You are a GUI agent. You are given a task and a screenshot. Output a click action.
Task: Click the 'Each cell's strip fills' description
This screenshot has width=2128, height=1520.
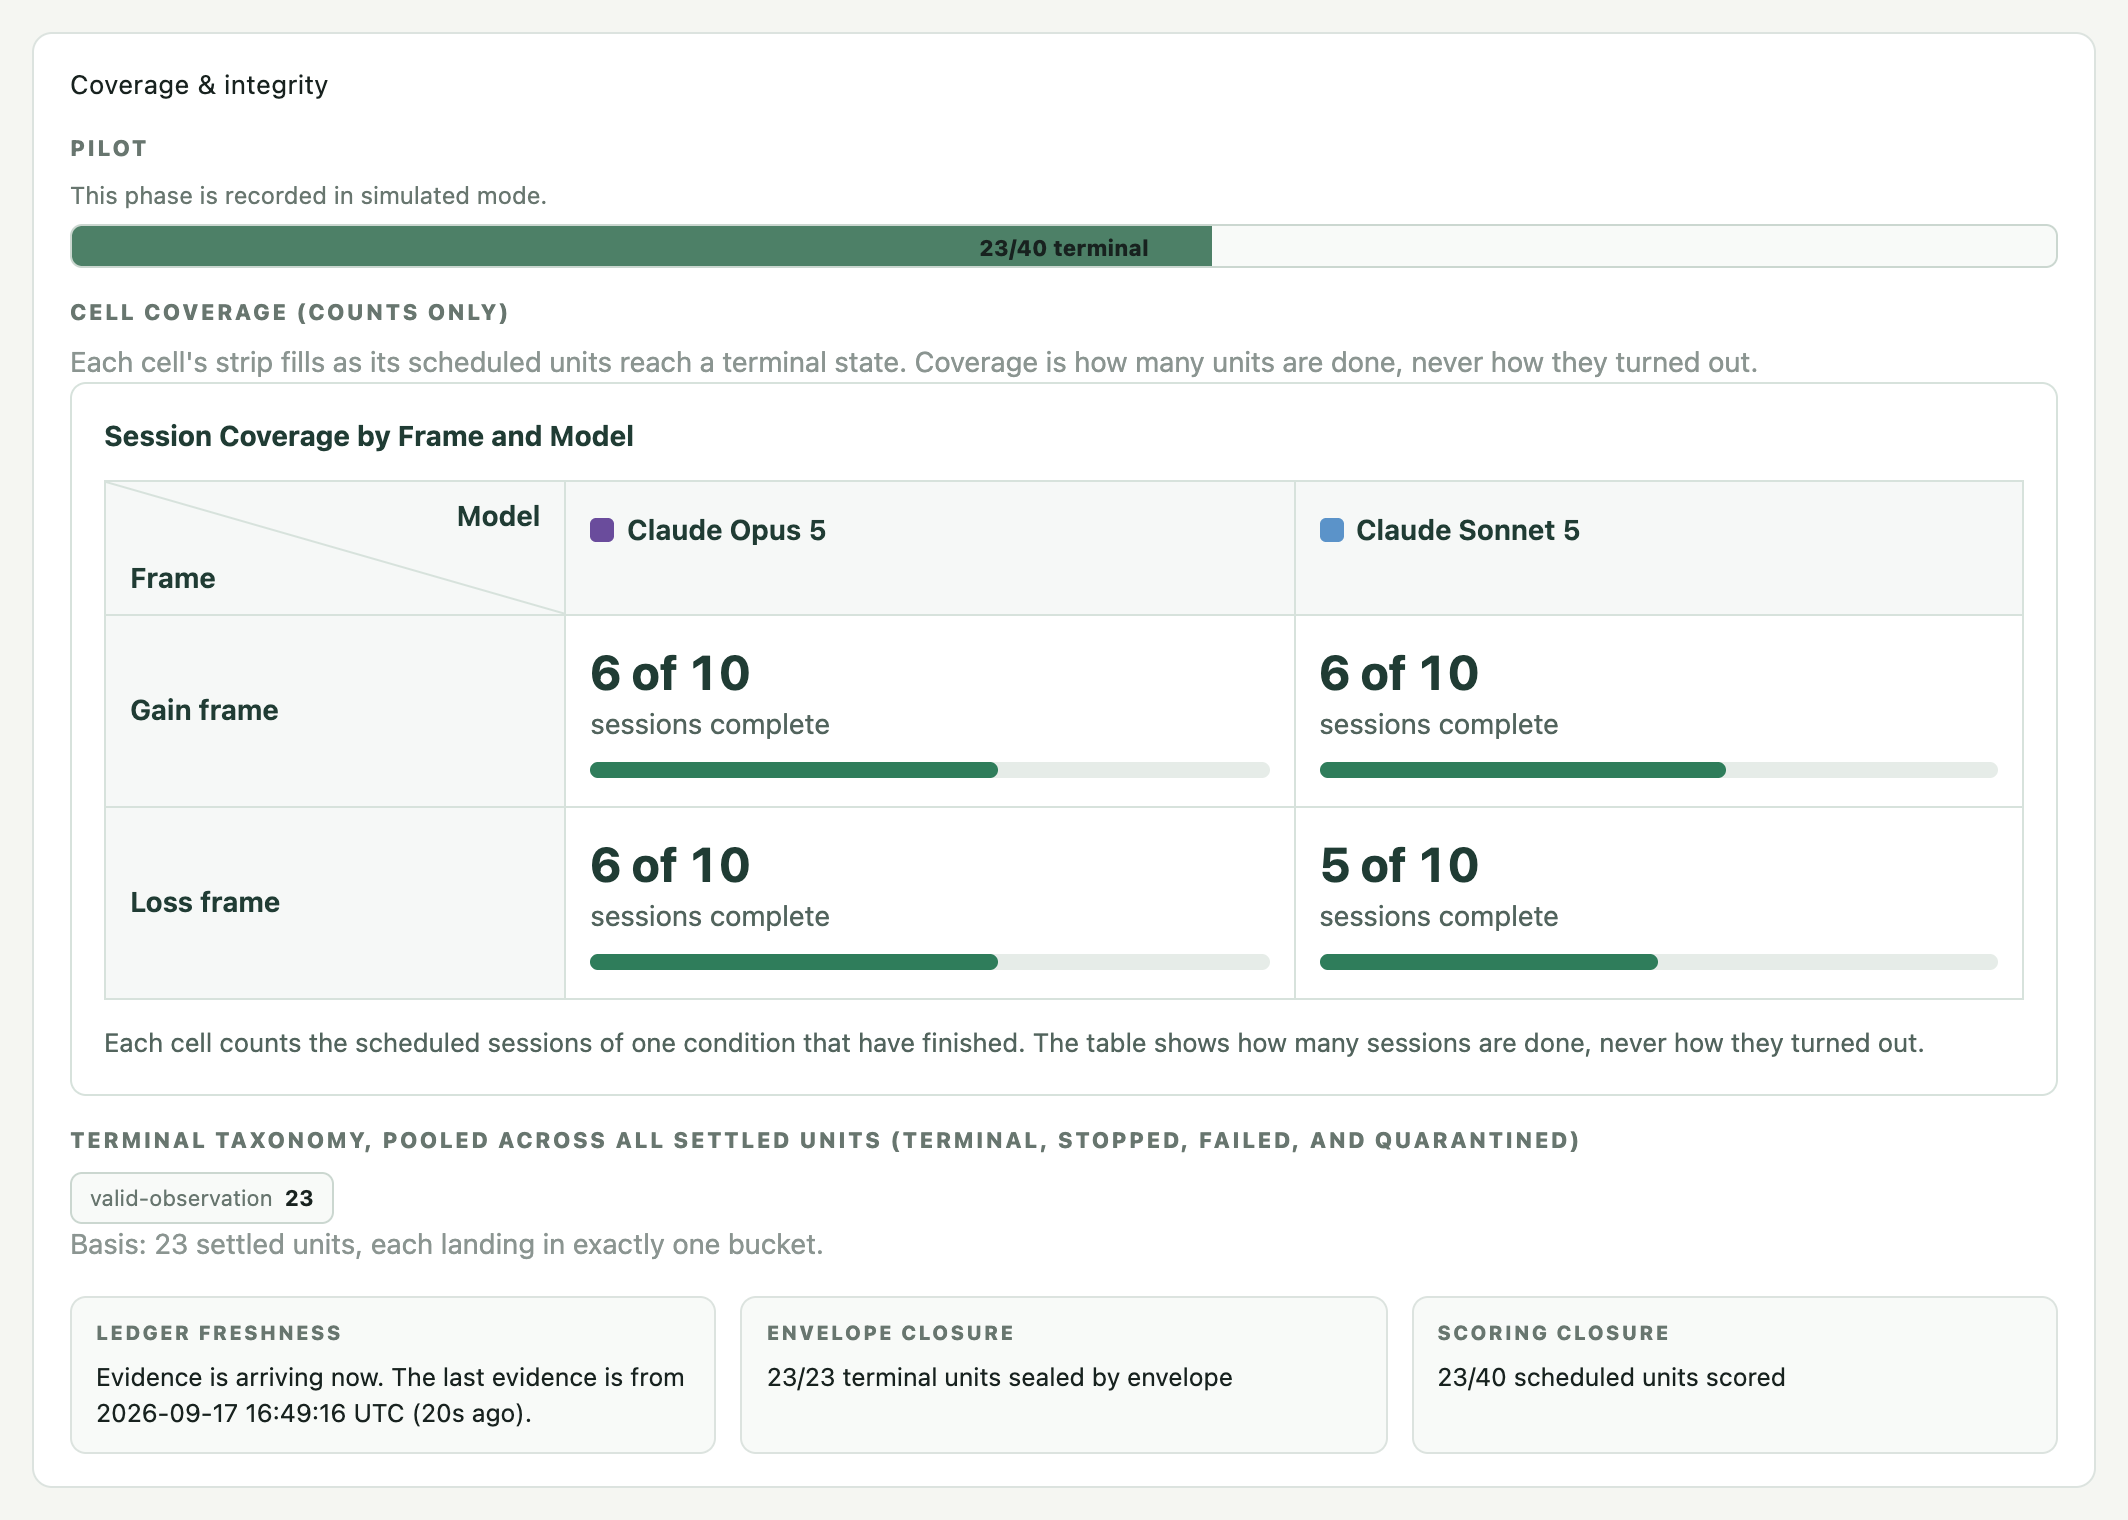[x=914, y=362]
